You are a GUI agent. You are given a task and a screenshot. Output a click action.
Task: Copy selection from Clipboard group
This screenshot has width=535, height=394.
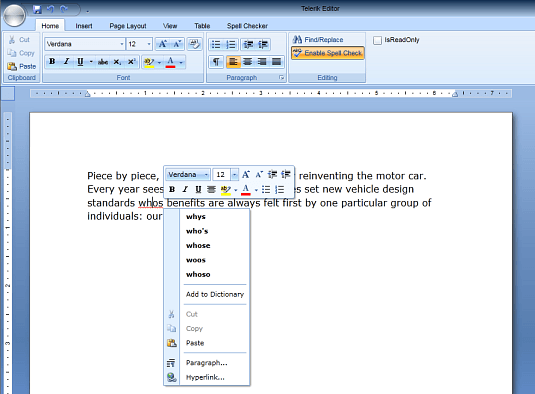click(x=21, y=53)
